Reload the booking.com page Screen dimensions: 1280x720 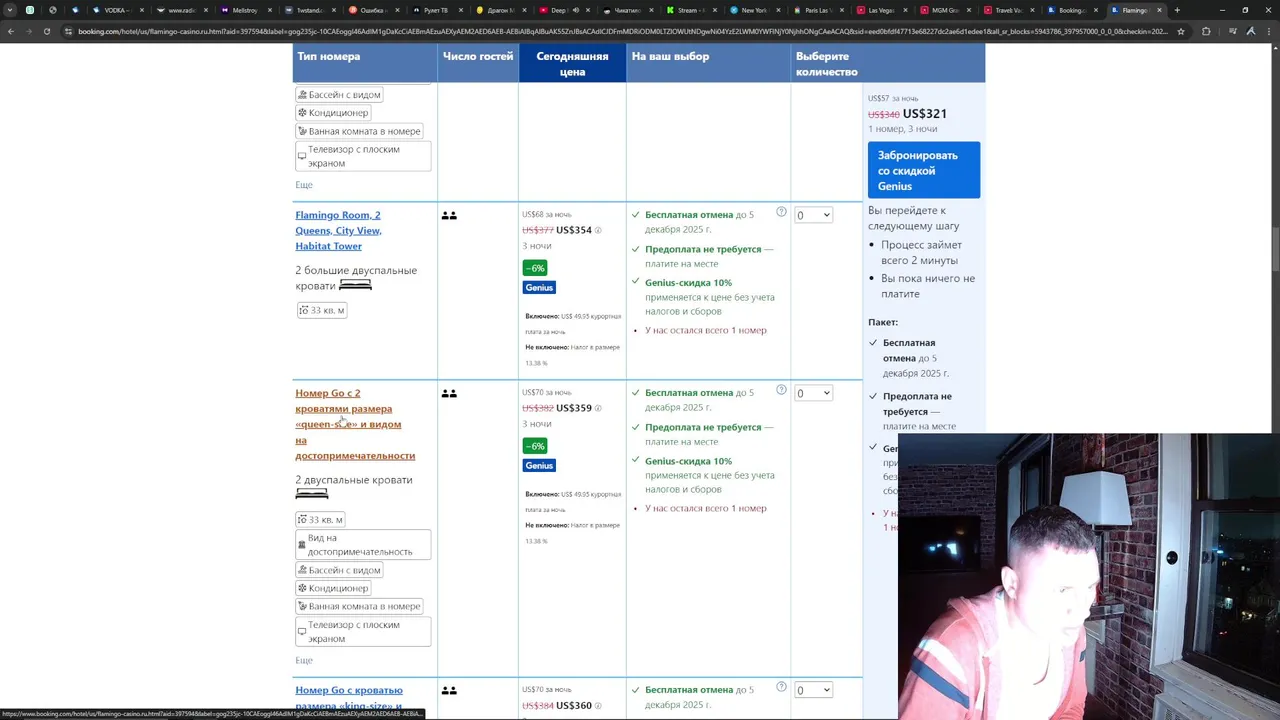[x=47, y=31]
